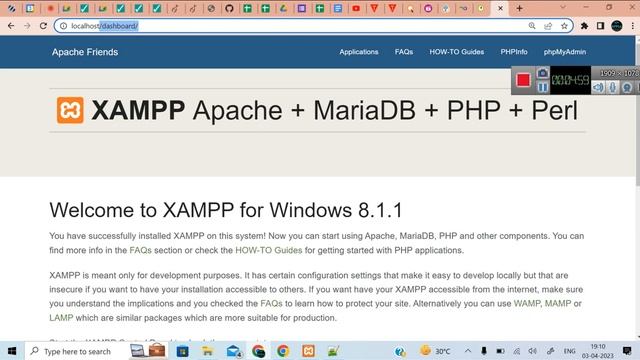Close the active XAMPP tab

pyautogui.click(x=500, y=8)
